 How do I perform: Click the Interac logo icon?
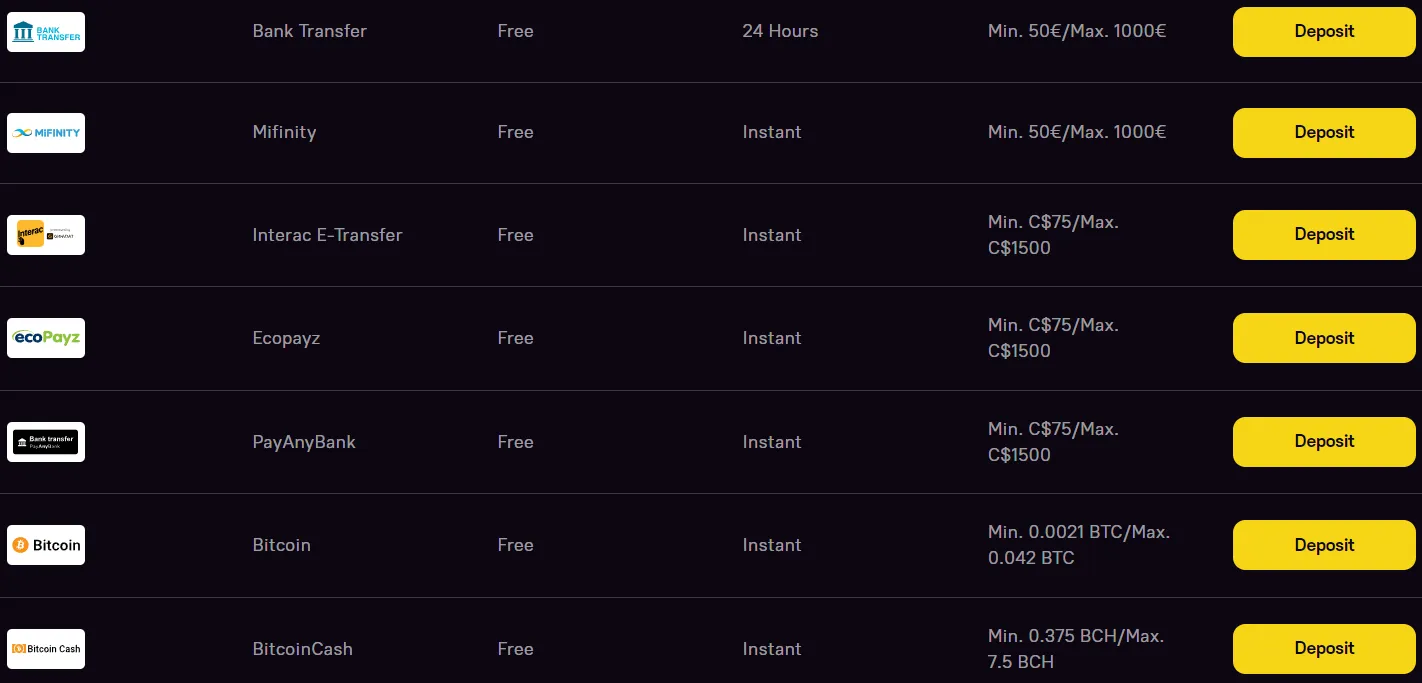point(46,235)
